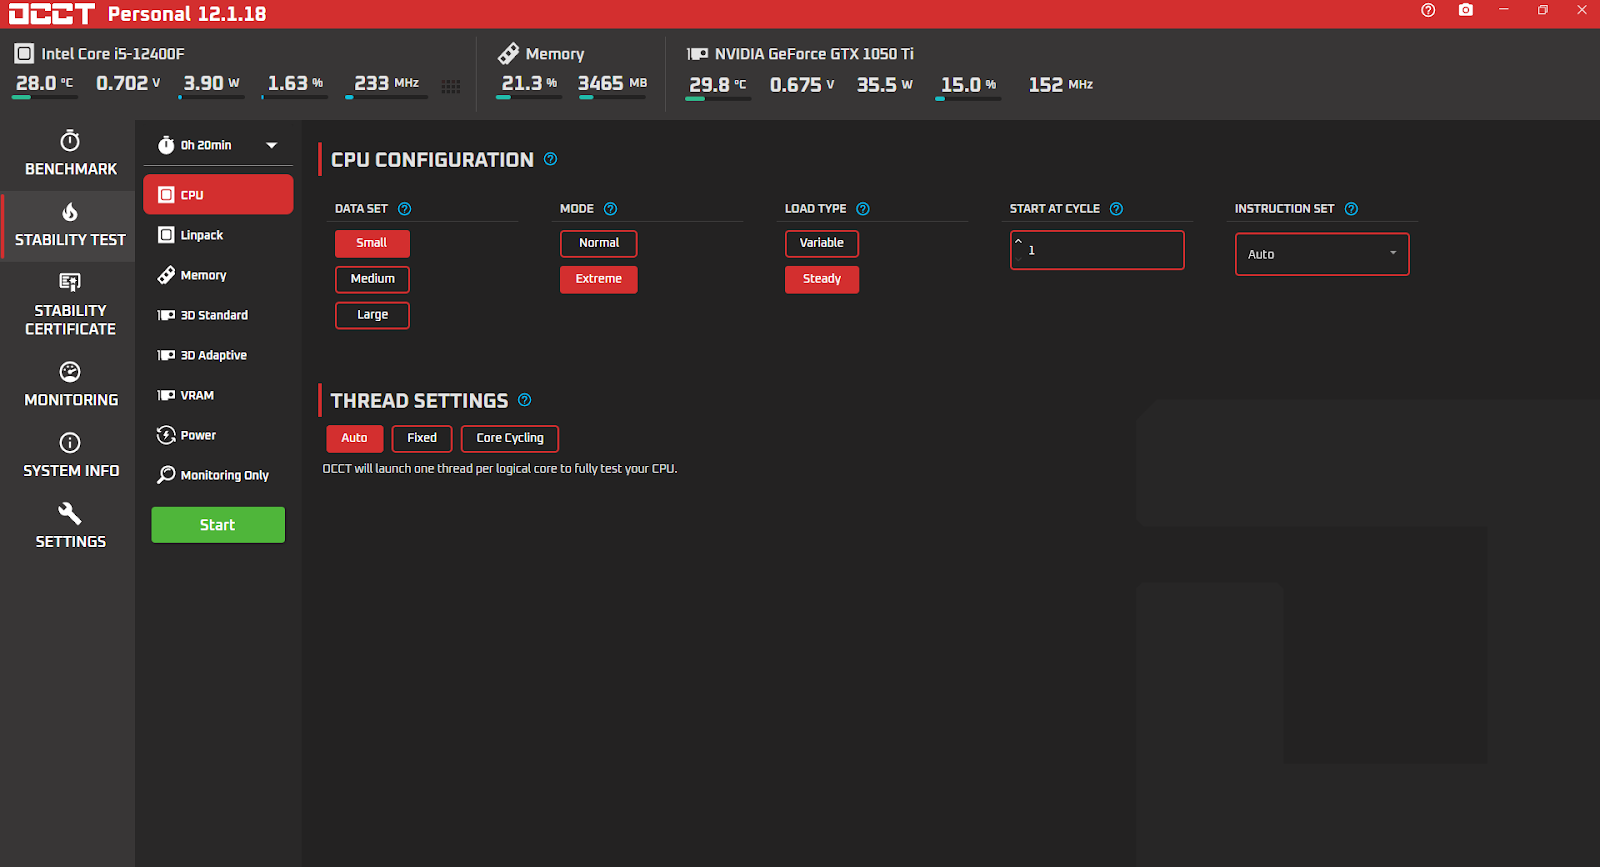The image size is (1600, 867).
Task: Choose Small data set
Action: click(372, 243)
